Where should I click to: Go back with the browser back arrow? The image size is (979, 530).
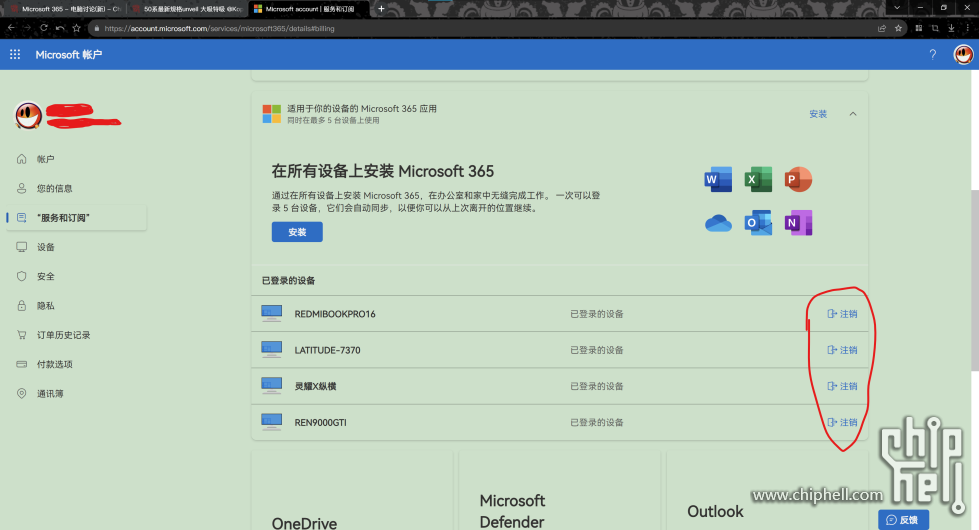point(11,28)
